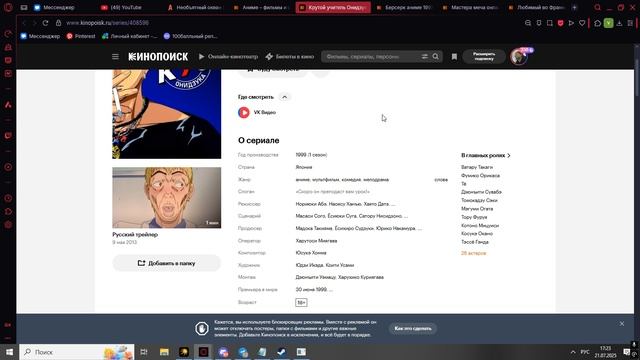Viewport: 640px width, 360px height.
Task: Add page to favorites heart icon
Action: click(x=582, y=23)
